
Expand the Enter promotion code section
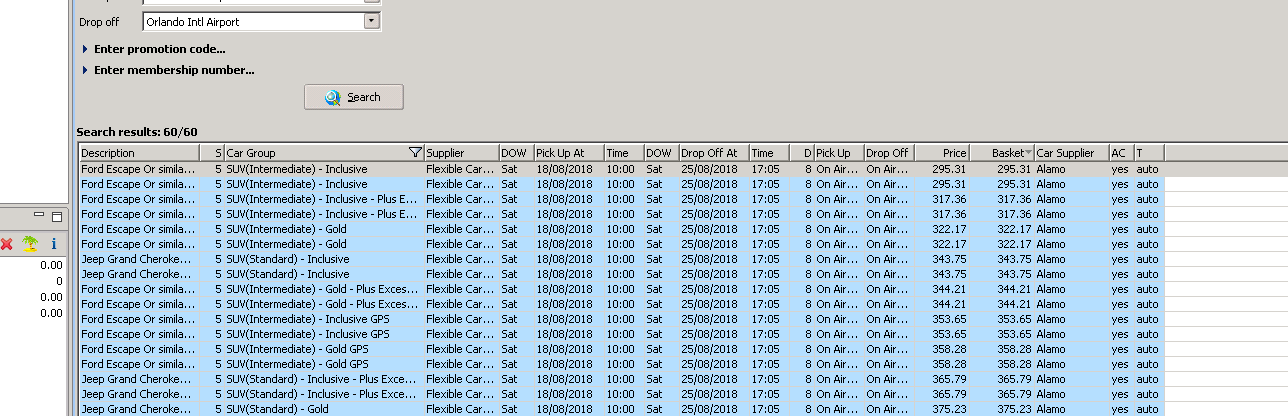153,49
